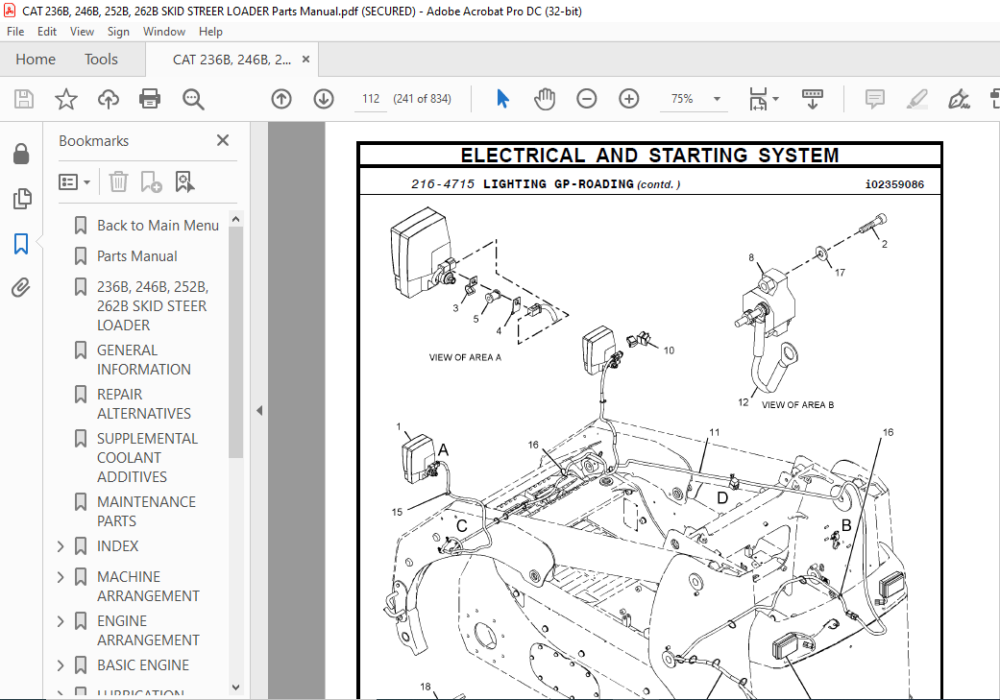
Task: Open bookmarks options dropdown menu
Action: pyautogui.click(x=74, y=182)
